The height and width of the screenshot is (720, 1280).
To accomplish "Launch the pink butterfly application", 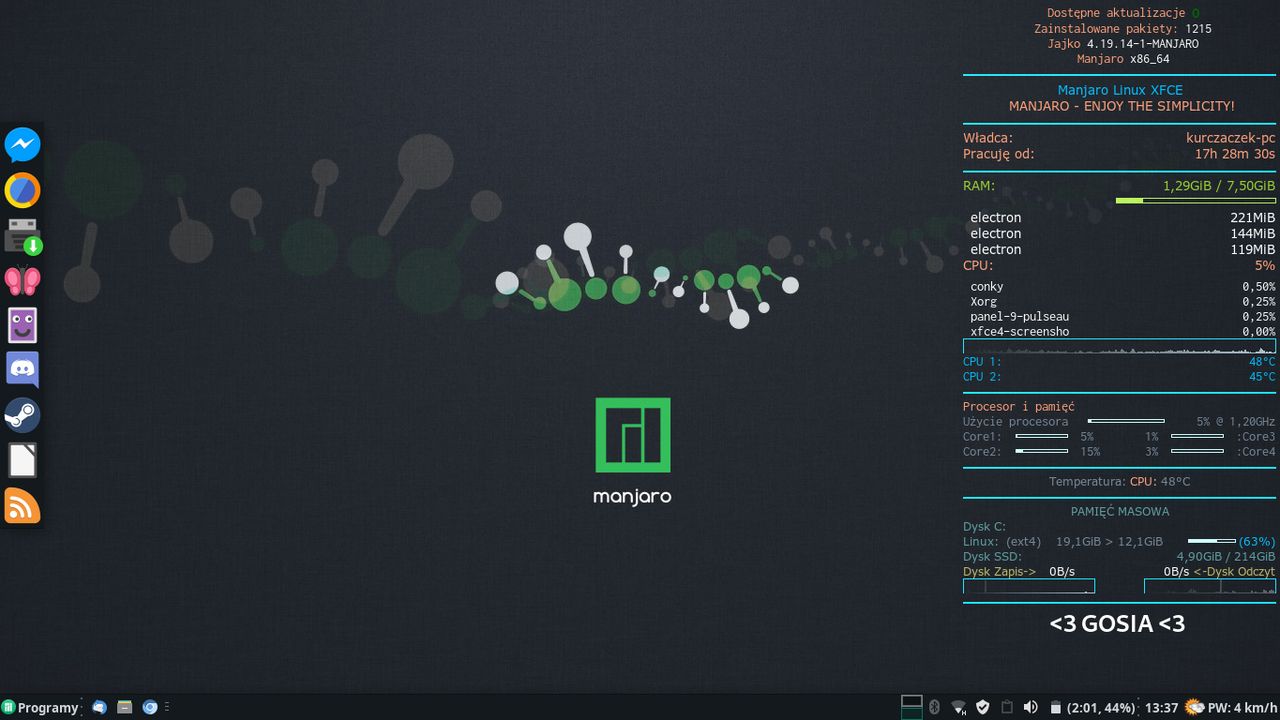I will 22,281.
